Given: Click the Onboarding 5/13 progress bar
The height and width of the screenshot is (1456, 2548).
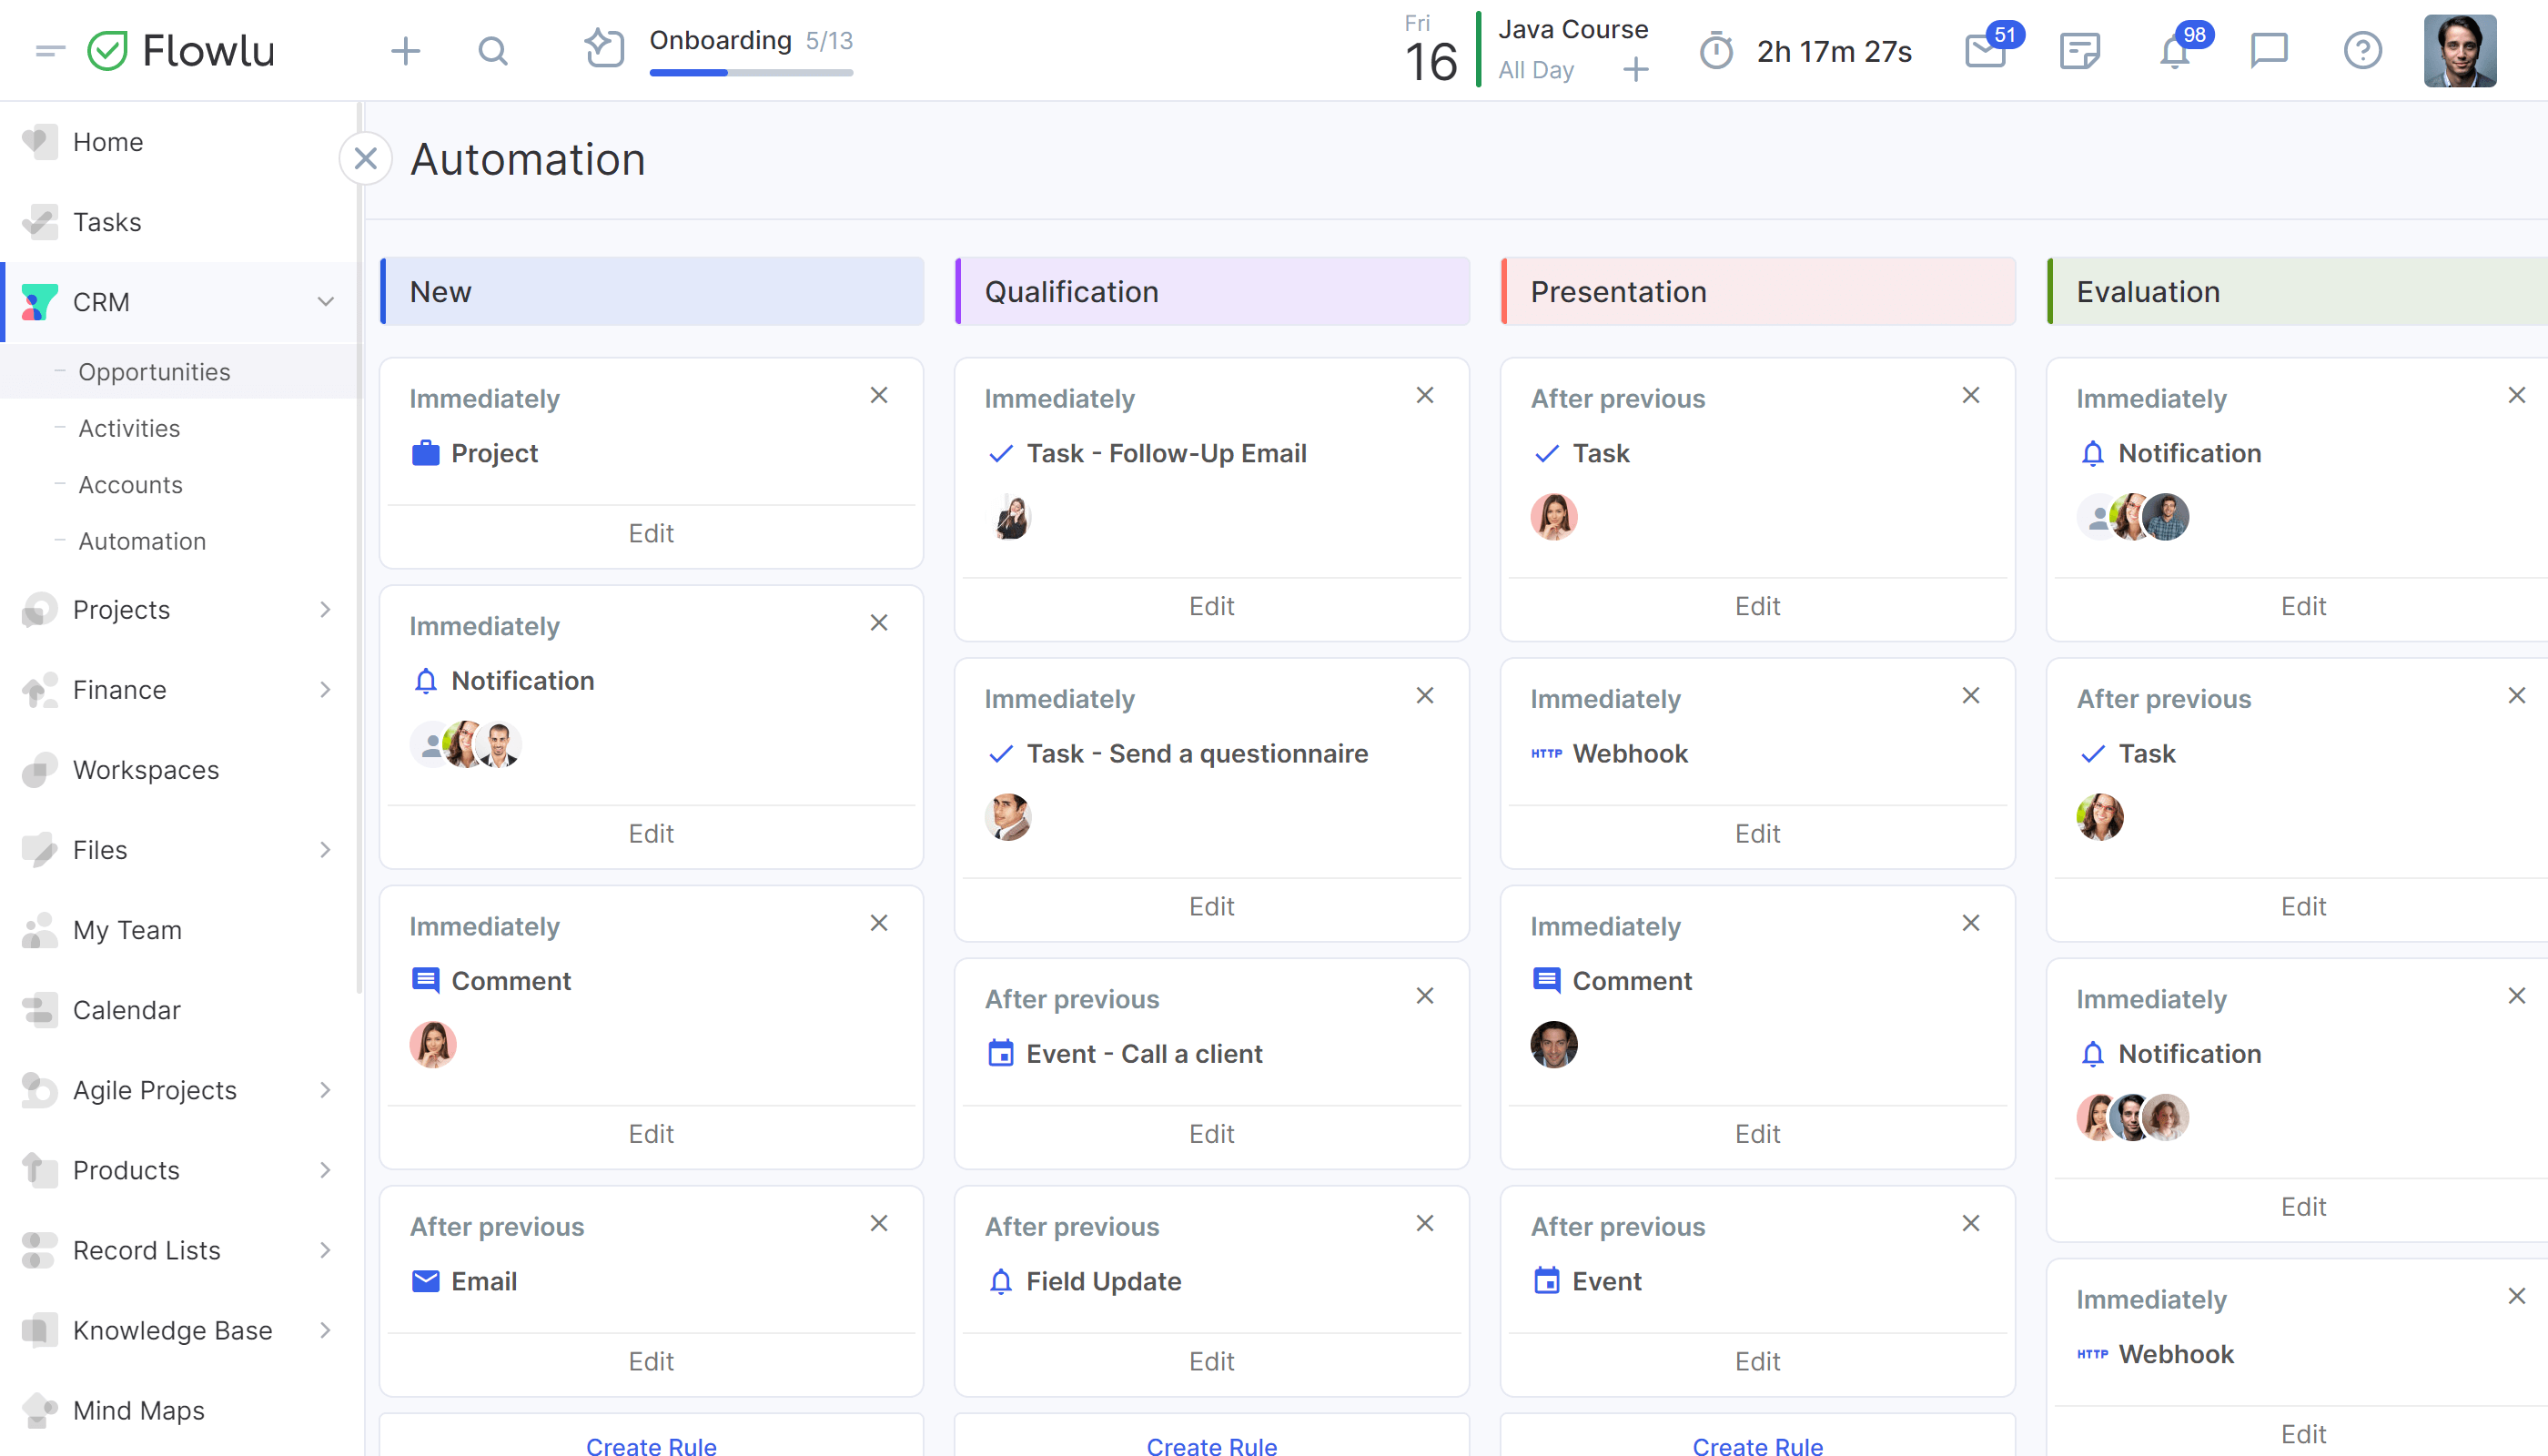Looking at the screenshot, I should 751,72.
